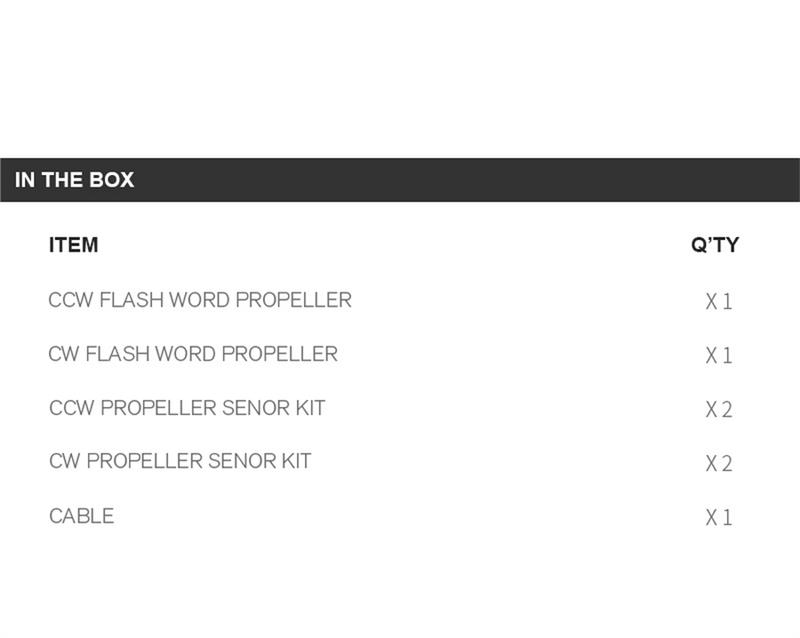Click the CW FLASH WORD PROPELLER item
Screen dimensions: 800x638
pyautogui.click(x=193, y=354)
